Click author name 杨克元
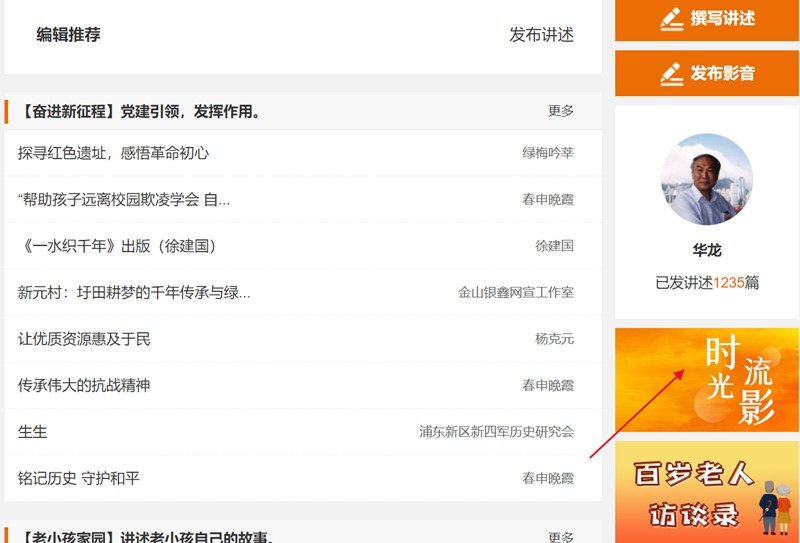Screen dimensions: 800x543 [555, 339]
